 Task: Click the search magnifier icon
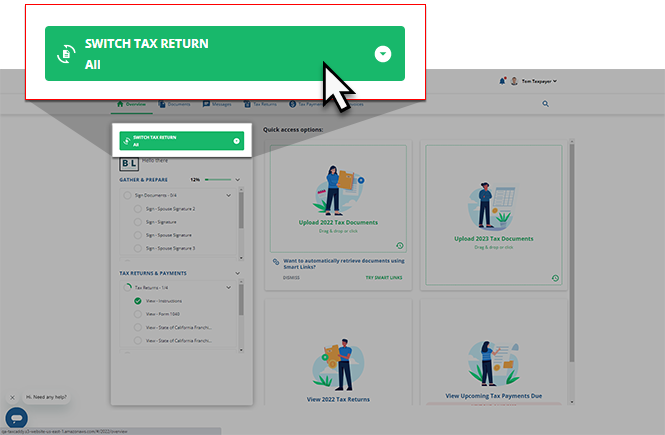545,104
